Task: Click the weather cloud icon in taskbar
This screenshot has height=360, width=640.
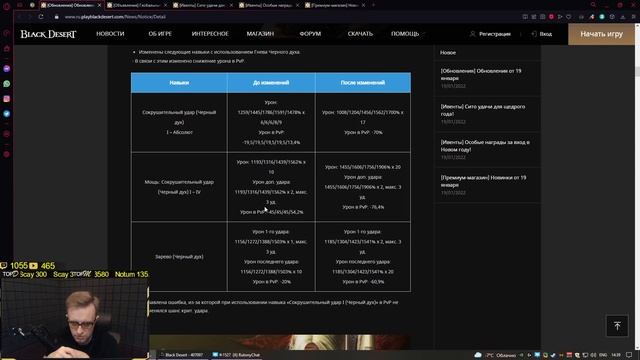Action: [x=478, y=355]
